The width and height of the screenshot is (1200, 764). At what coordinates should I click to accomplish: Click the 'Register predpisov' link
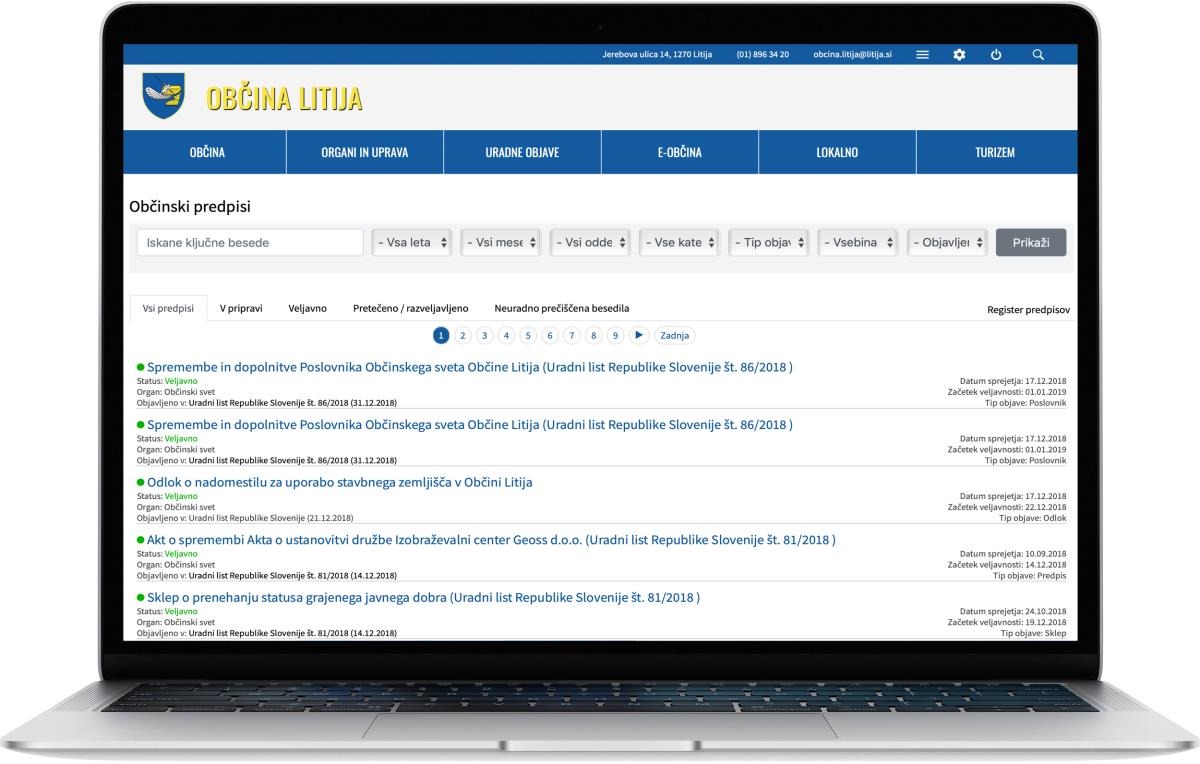1028,310
